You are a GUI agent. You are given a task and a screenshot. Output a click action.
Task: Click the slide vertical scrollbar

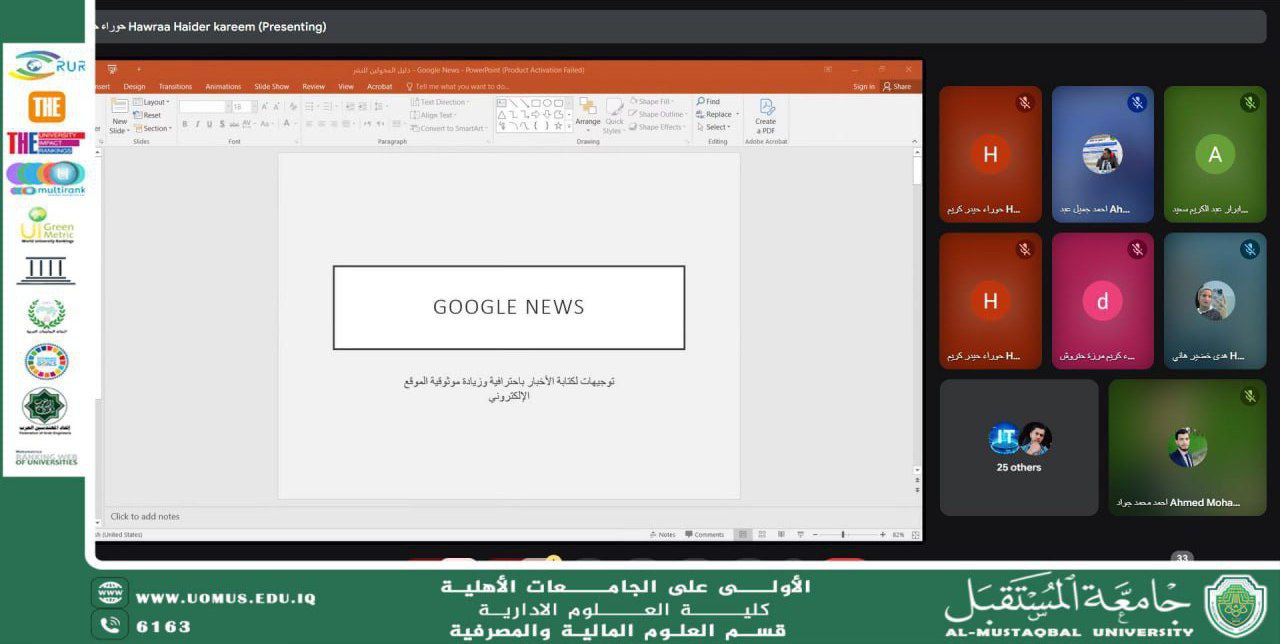point(917,310)
